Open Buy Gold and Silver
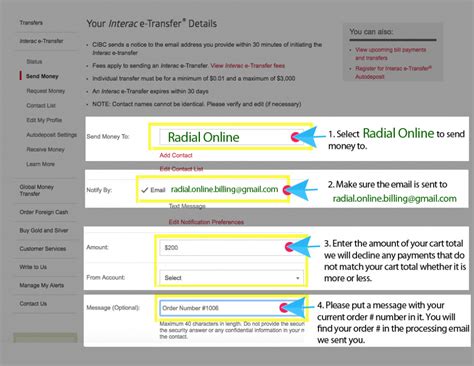Viewport: 474px width, 366px height. point(44,230)
